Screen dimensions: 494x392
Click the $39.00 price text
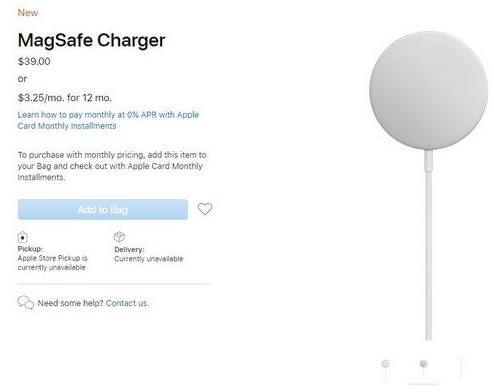(x=34, y=61)
